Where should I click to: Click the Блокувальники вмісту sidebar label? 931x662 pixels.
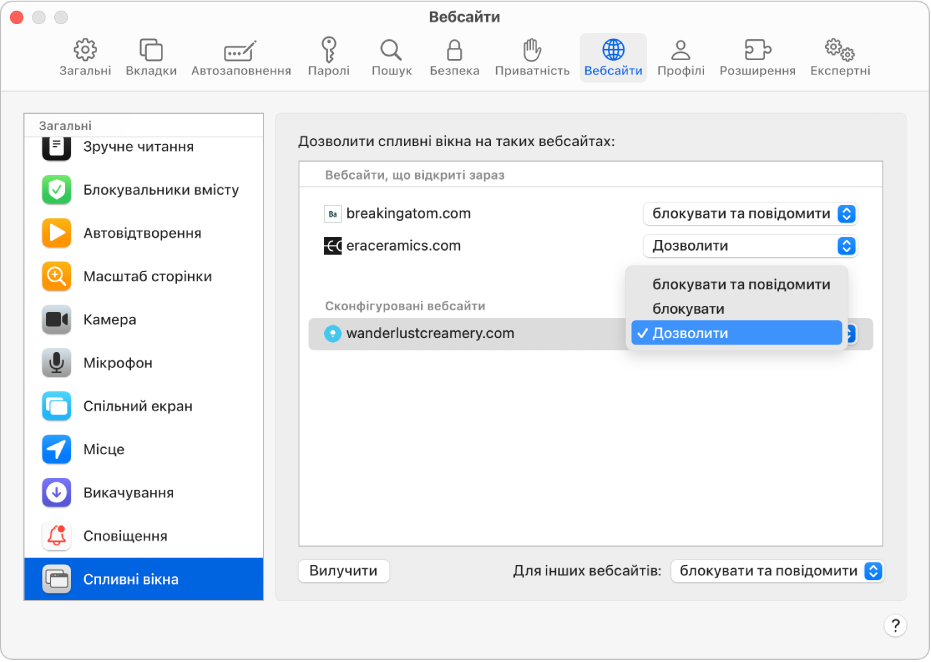point(161,190)
